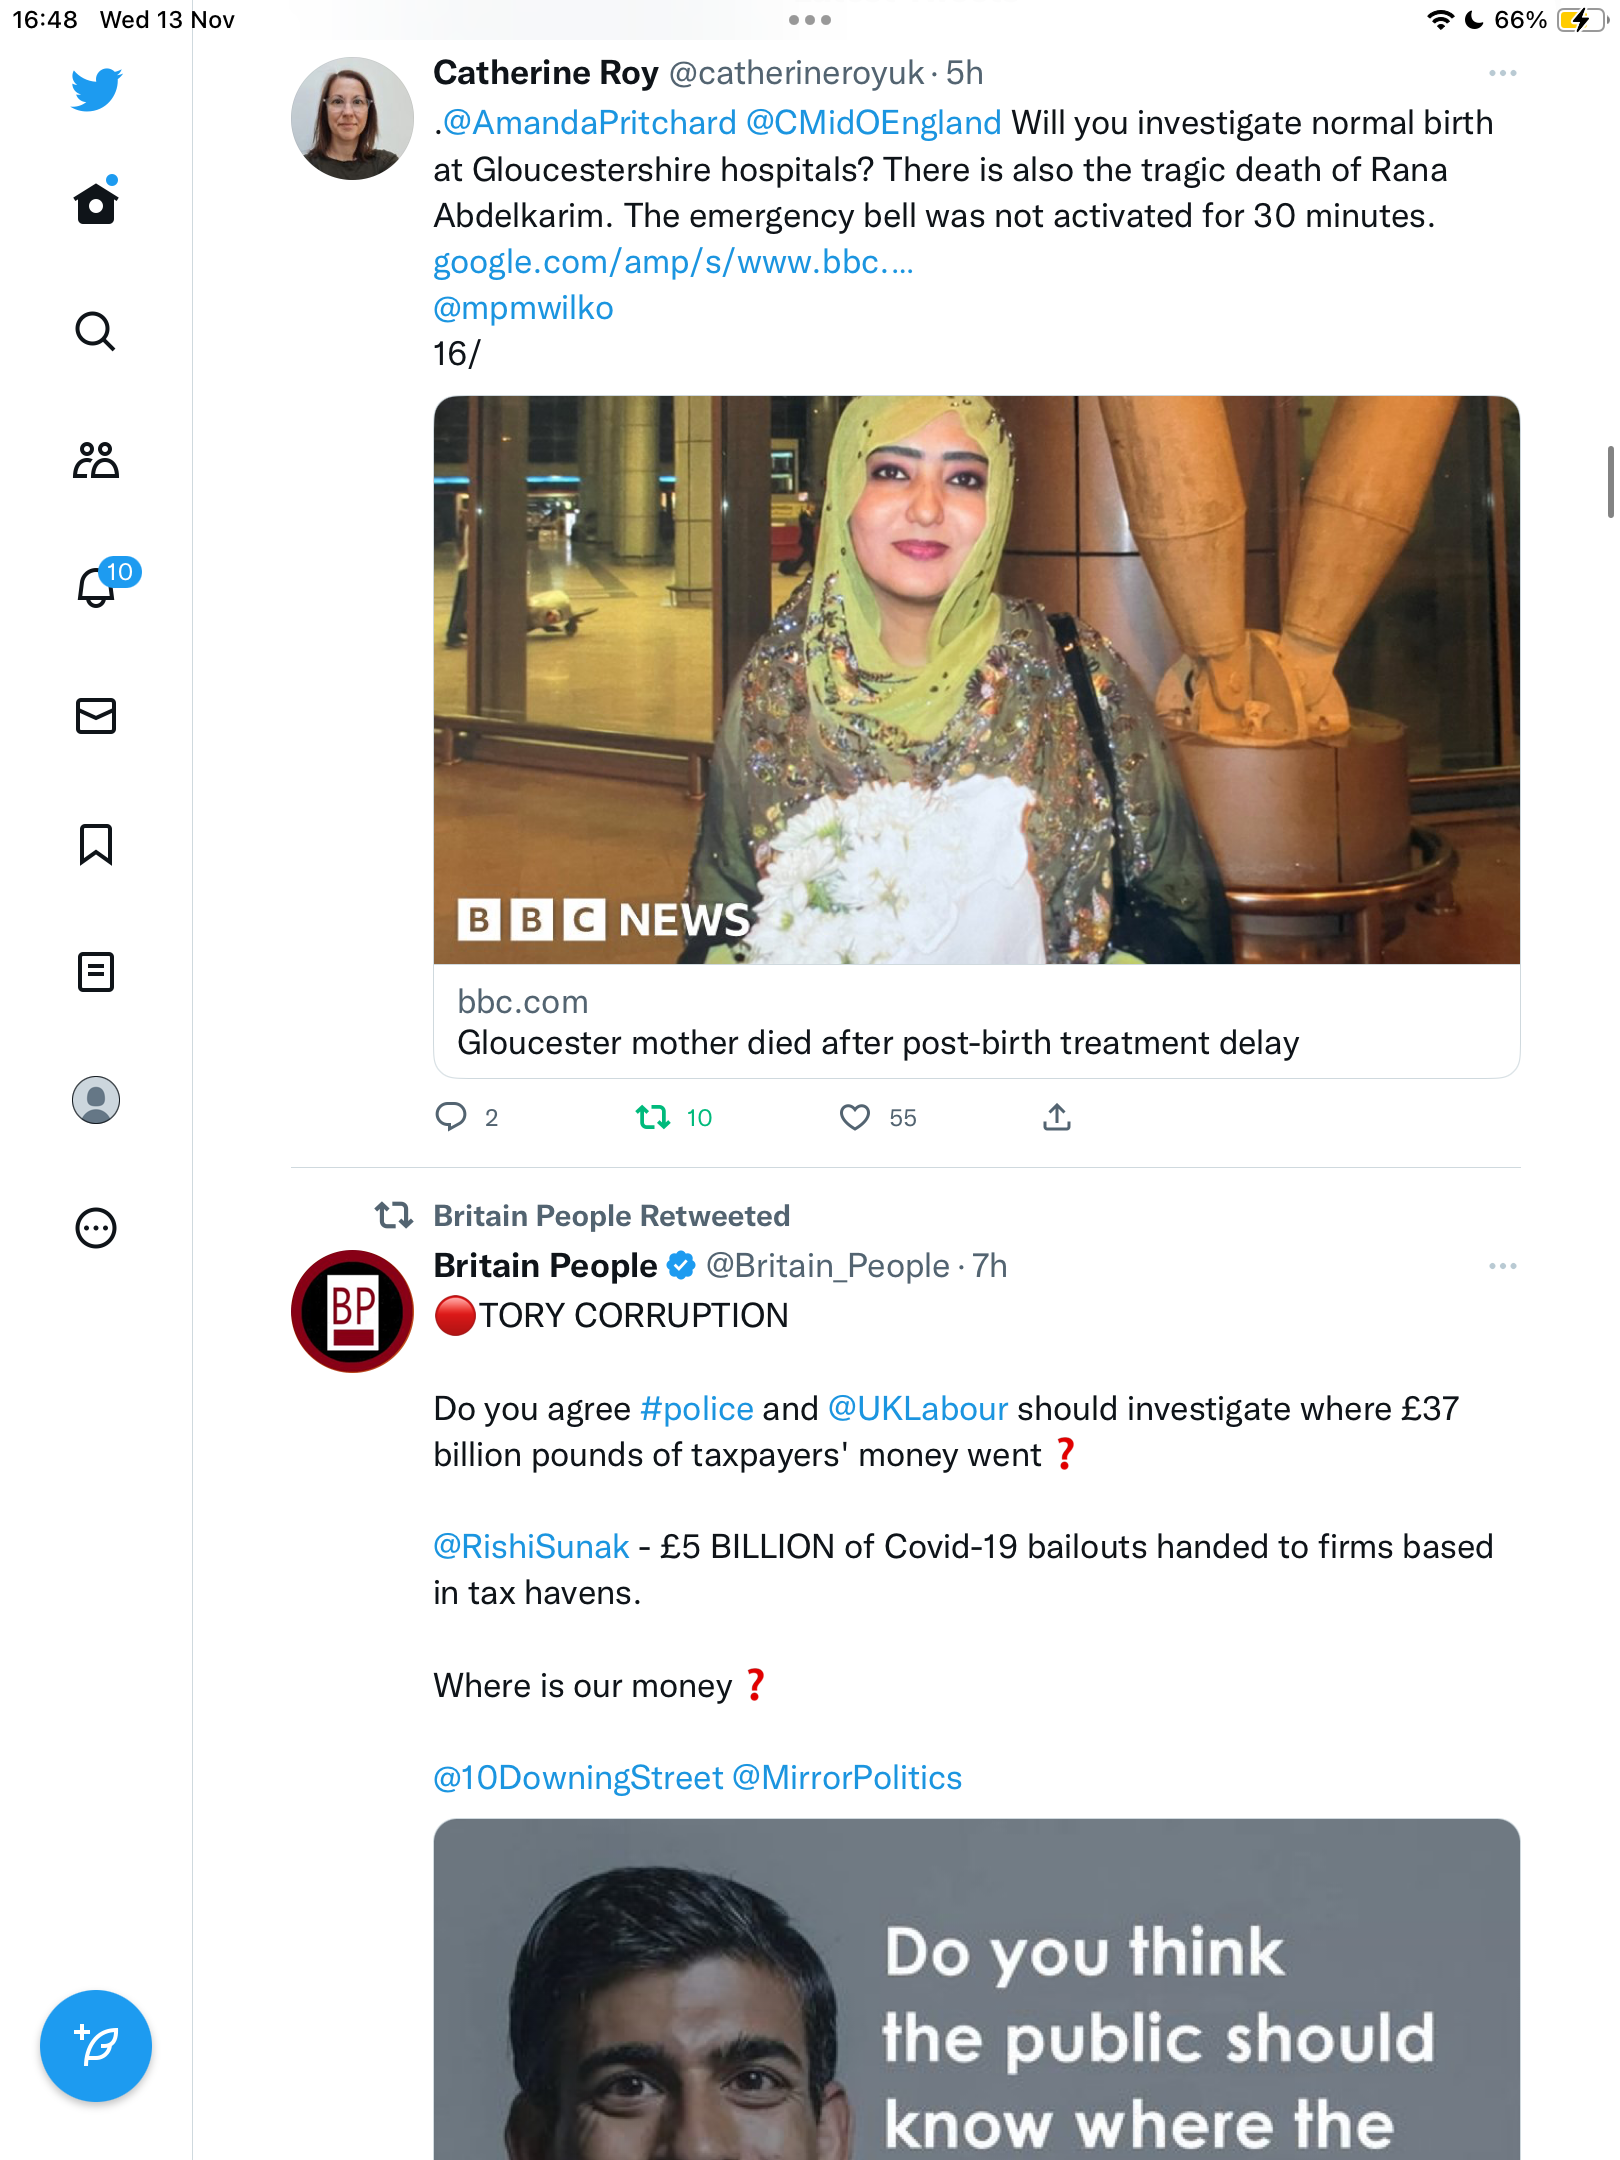1620x2160 pixels.
Task: Tap the compose new tweet button
Action: pyautogui.click(x=96, y=2046)
